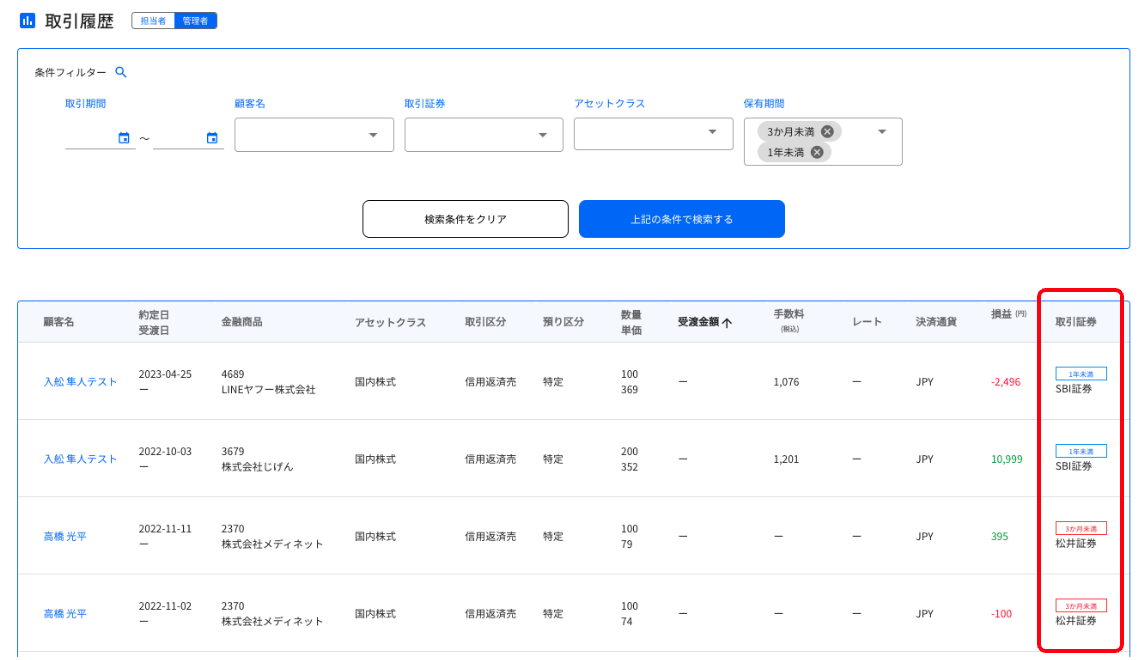Click the 1年未満 badge in 2023-04-25 row
This screenshot has width=1139, height=660.
(1081, 374)
